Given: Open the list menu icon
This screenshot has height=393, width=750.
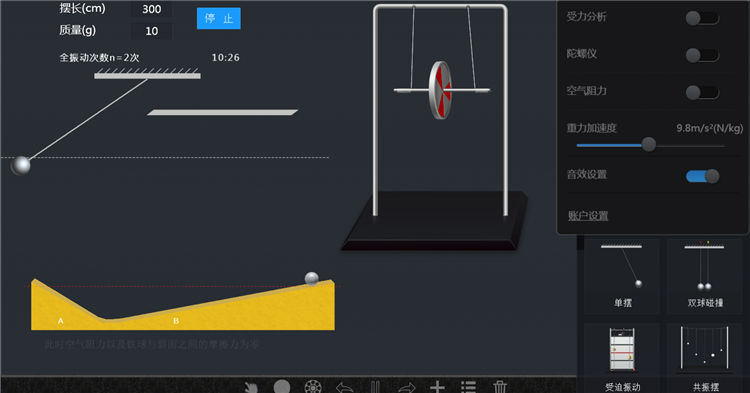Looking at the screenshot, I should coord(468,387).
